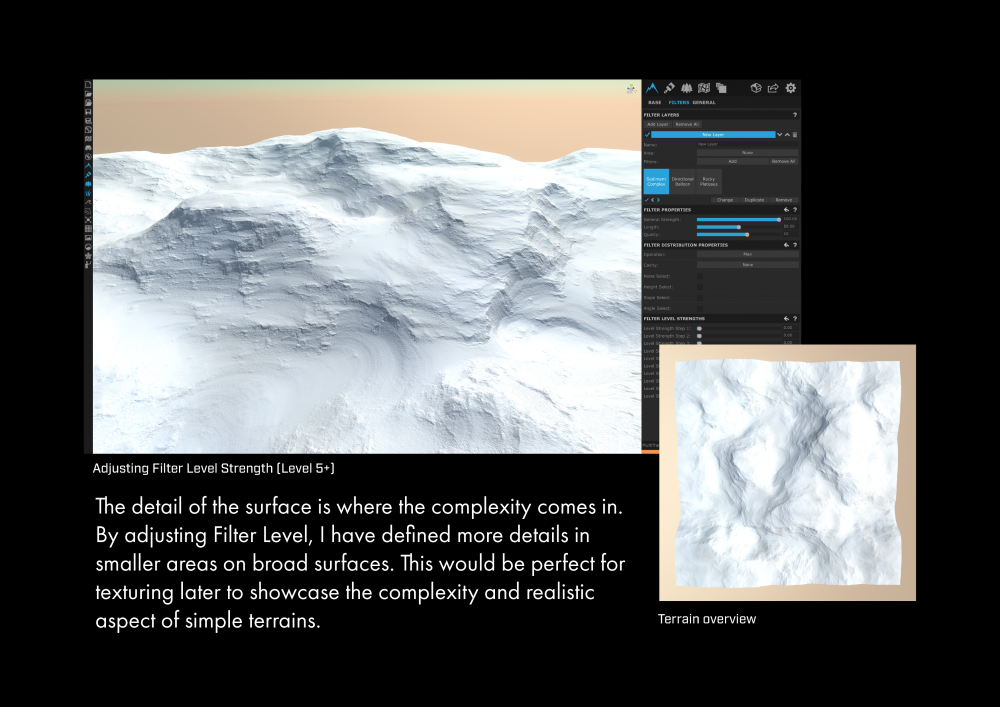Switch to the GENERAL tab
This screenshot has height=707, width=1000.
(704, 102)
